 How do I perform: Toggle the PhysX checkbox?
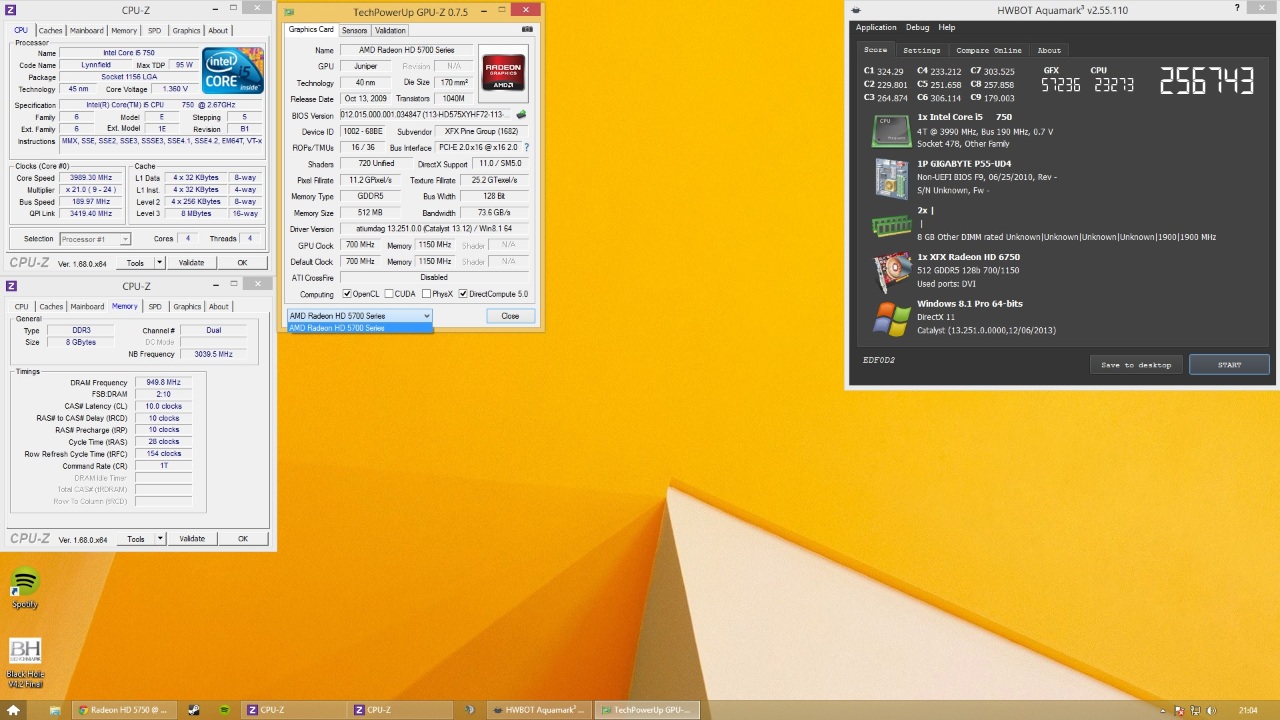tap(426, 294)
